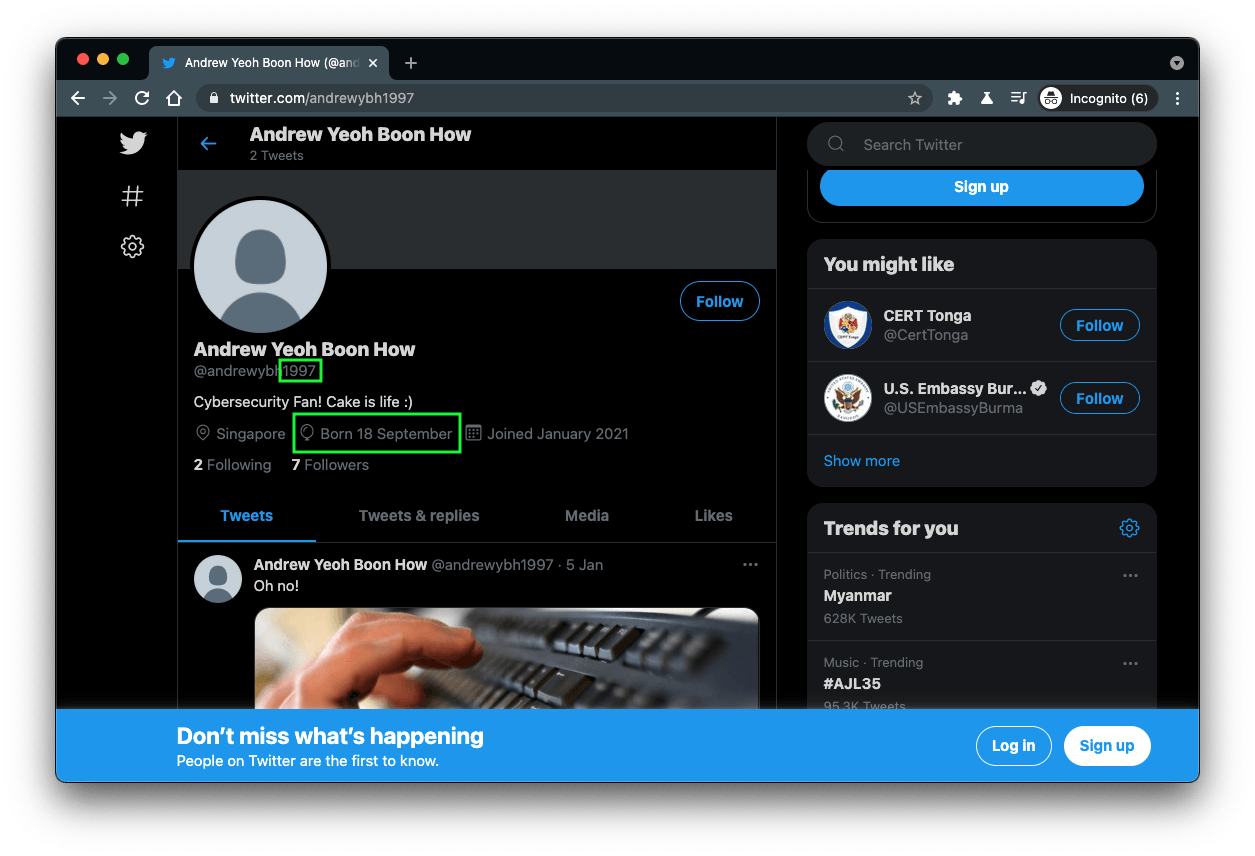Click the @CertTonga handle text
The image size is (1255, 856).
tap(926, 335)
